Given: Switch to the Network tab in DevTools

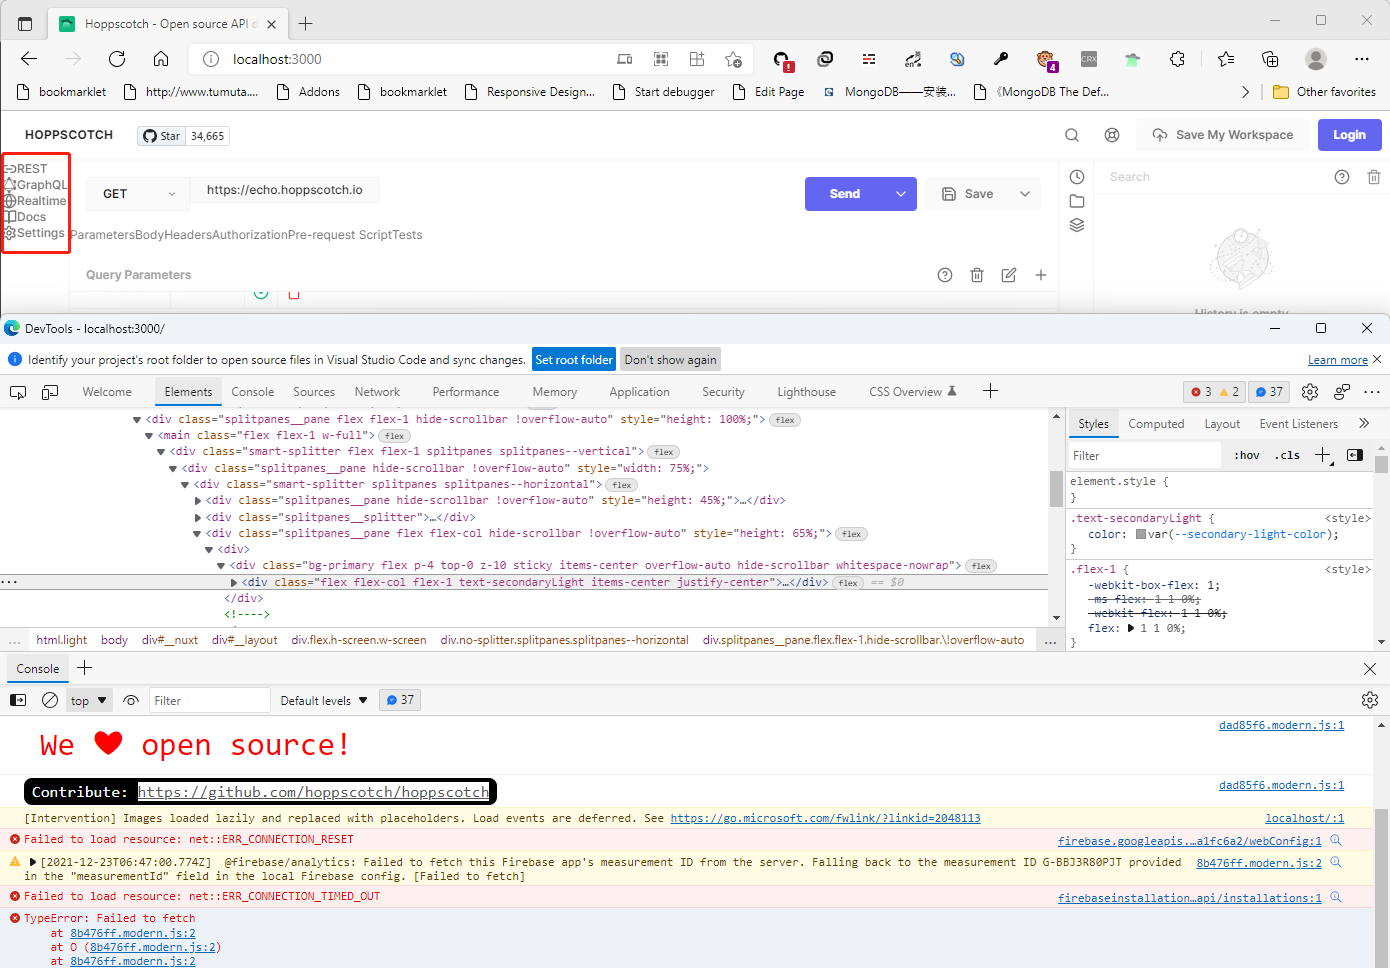Looking at the screenshot, I should [377, 391].
